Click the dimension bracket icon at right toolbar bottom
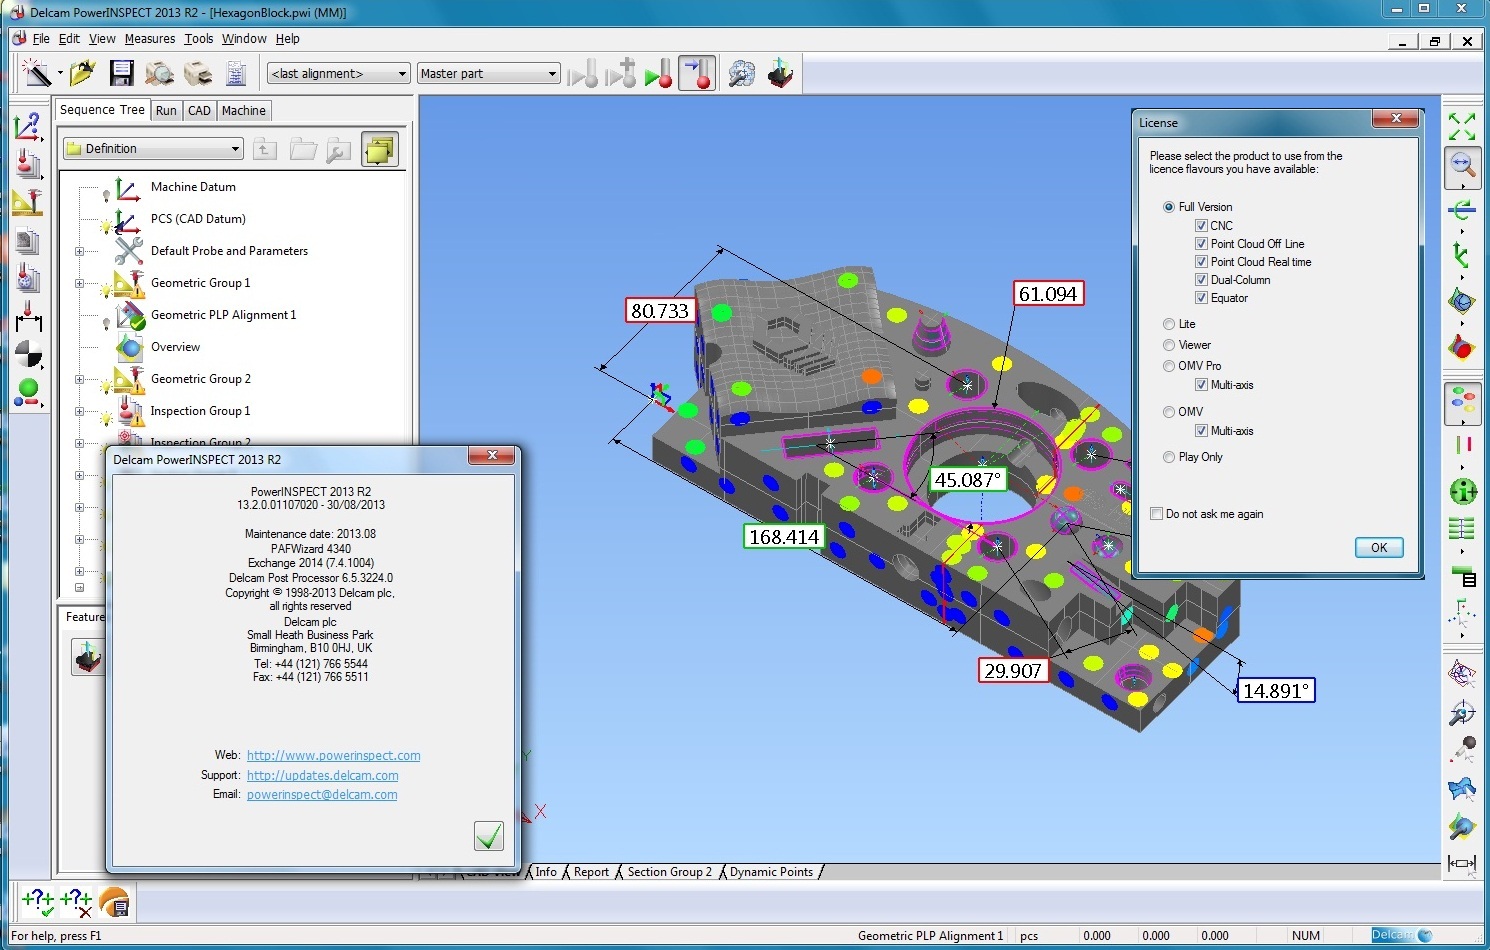The width and height of the screenshot is (1490, 950). [x=1462, y=863]
